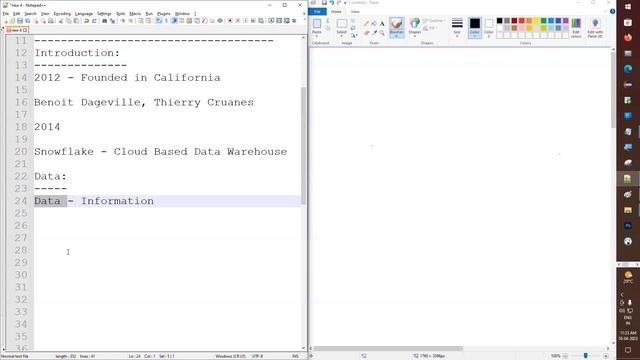This screenshot has width=640, height=360.
Task: Open Customize Quick Access Toolbar arrow in Paint
Action: (x=345, y=3)
